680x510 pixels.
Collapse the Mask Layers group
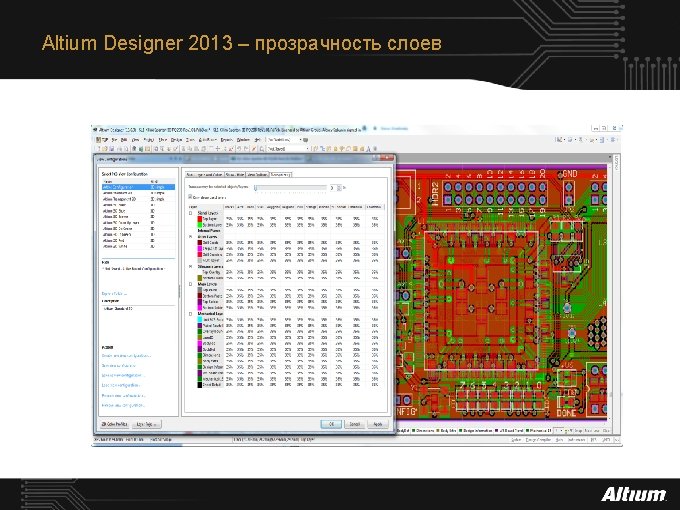[x=190, y=284]
